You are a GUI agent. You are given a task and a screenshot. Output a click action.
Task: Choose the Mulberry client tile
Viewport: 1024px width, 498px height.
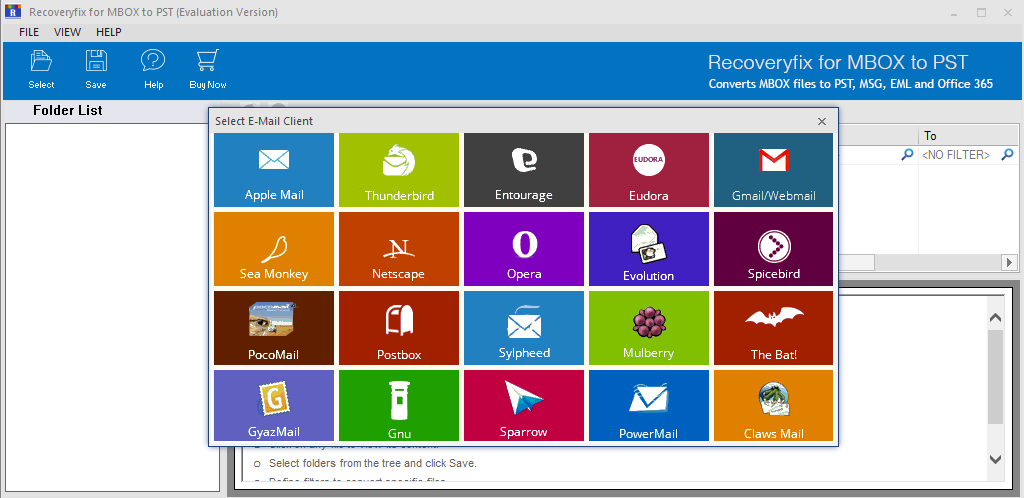pos(648,328)
